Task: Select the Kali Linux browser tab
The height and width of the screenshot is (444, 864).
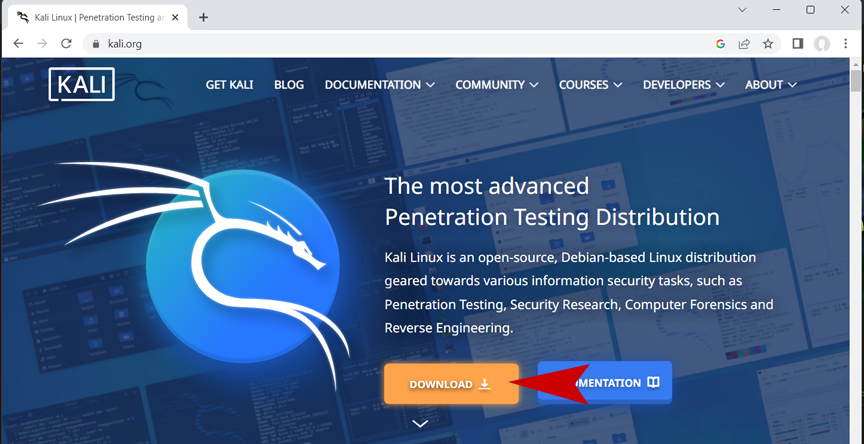Action: coord(96,18)
